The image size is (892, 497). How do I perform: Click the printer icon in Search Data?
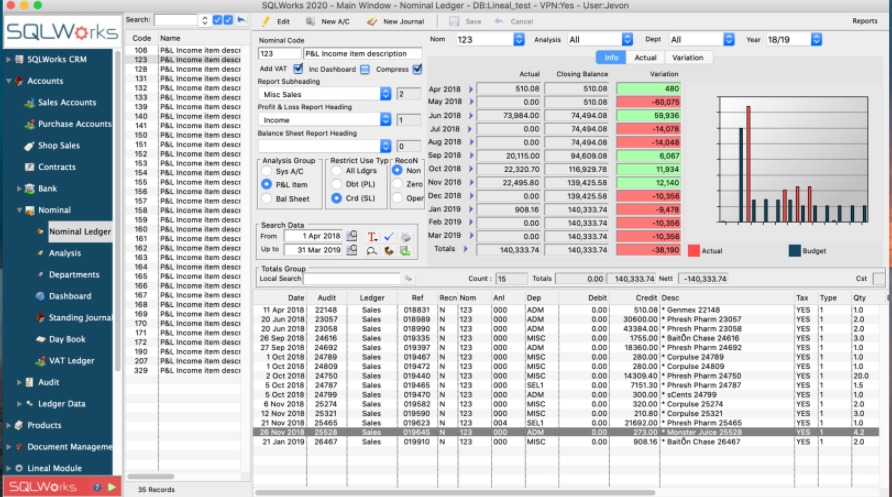[x=405, y=237]
